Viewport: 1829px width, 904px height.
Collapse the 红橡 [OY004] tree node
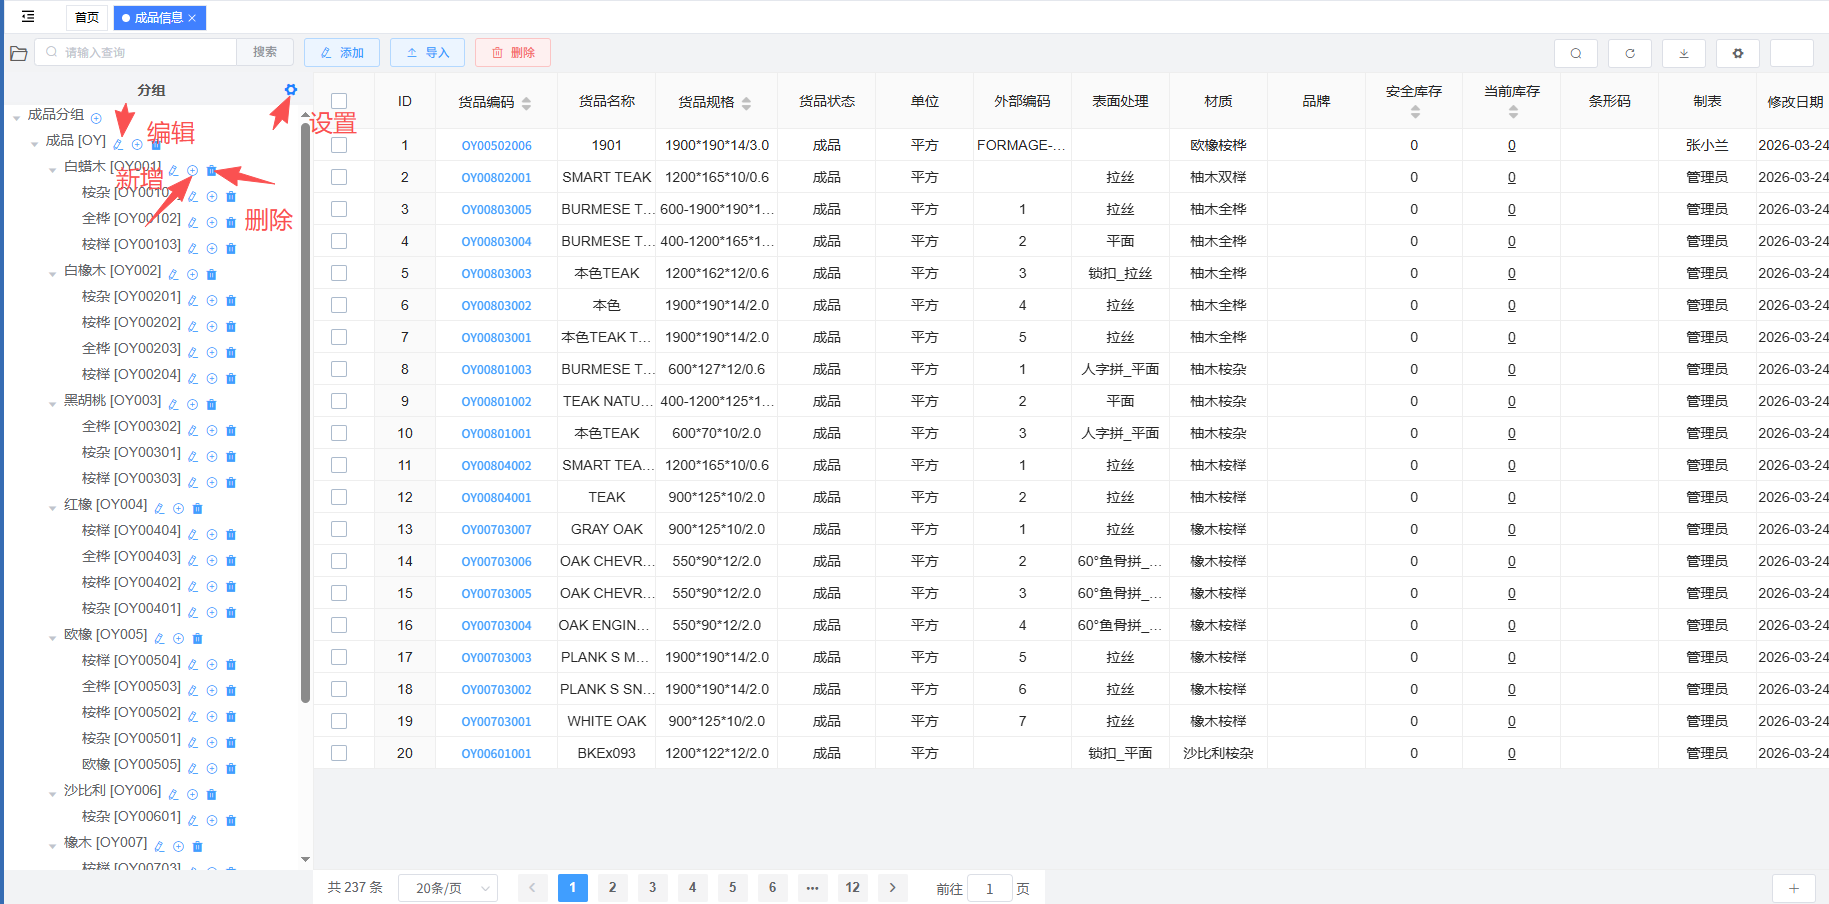tap(53, 508)
